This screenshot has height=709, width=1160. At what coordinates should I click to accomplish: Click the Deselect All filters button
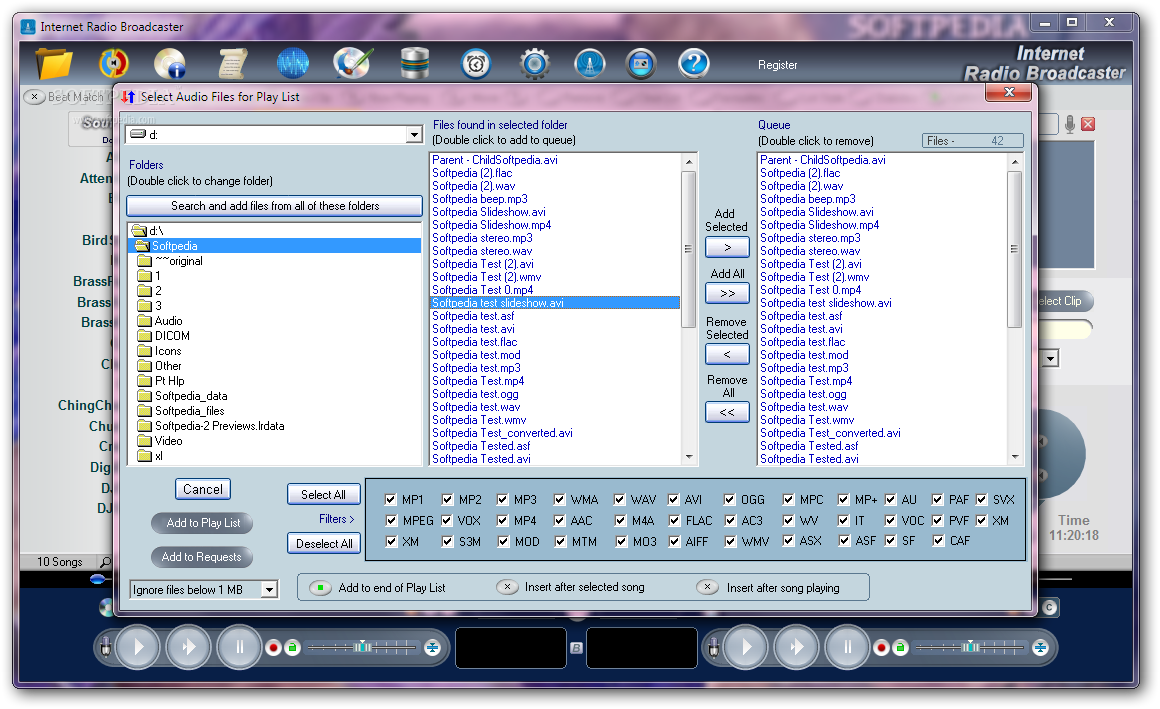click(324, 543)
